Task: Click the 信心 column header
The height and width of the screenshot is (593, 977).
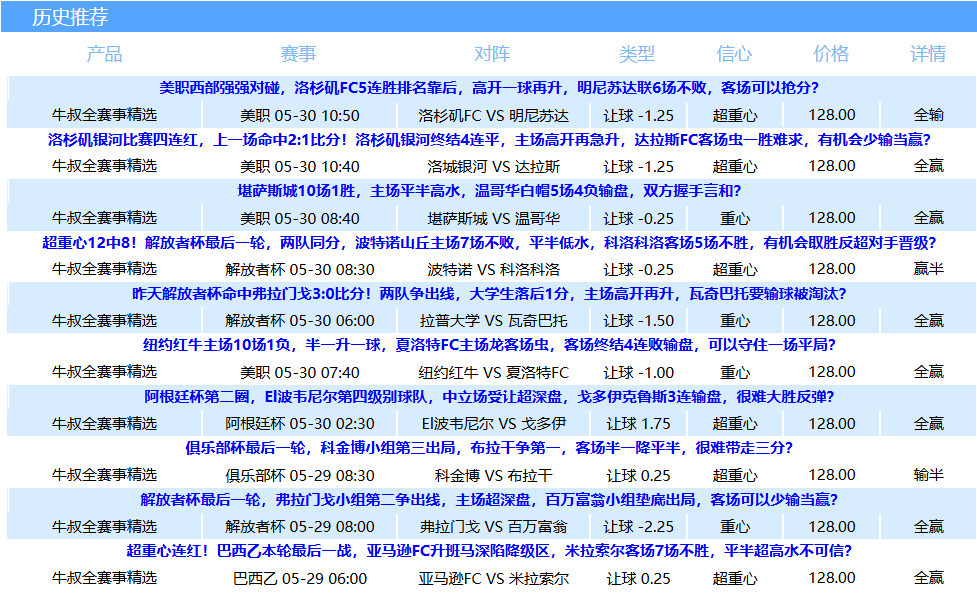Action: (735, 54)
